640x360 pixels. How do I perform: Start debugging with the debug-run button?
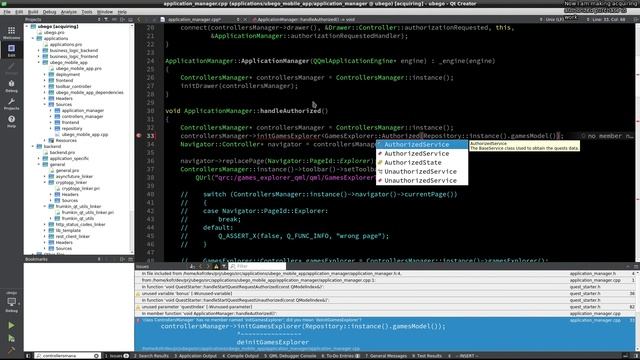pyautogui.click(x=11, y=338)
